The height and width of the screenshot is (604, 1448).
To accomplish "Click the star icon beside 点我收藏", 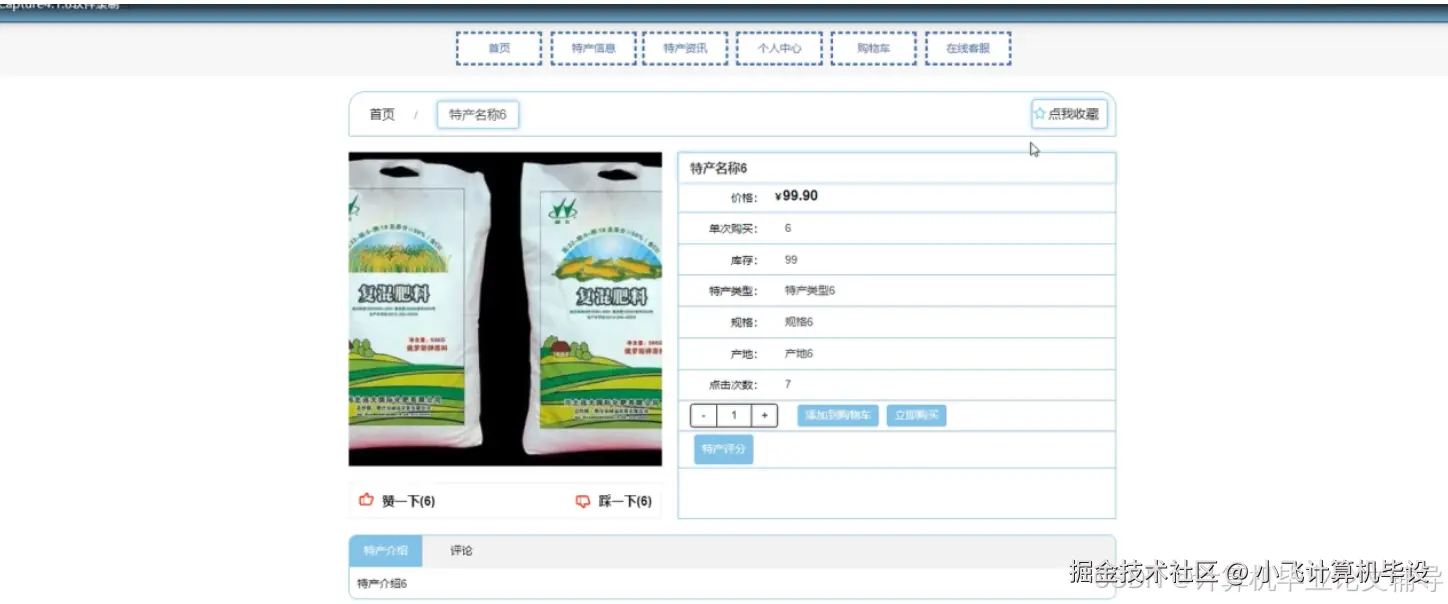I will [x=1040, y=114].
